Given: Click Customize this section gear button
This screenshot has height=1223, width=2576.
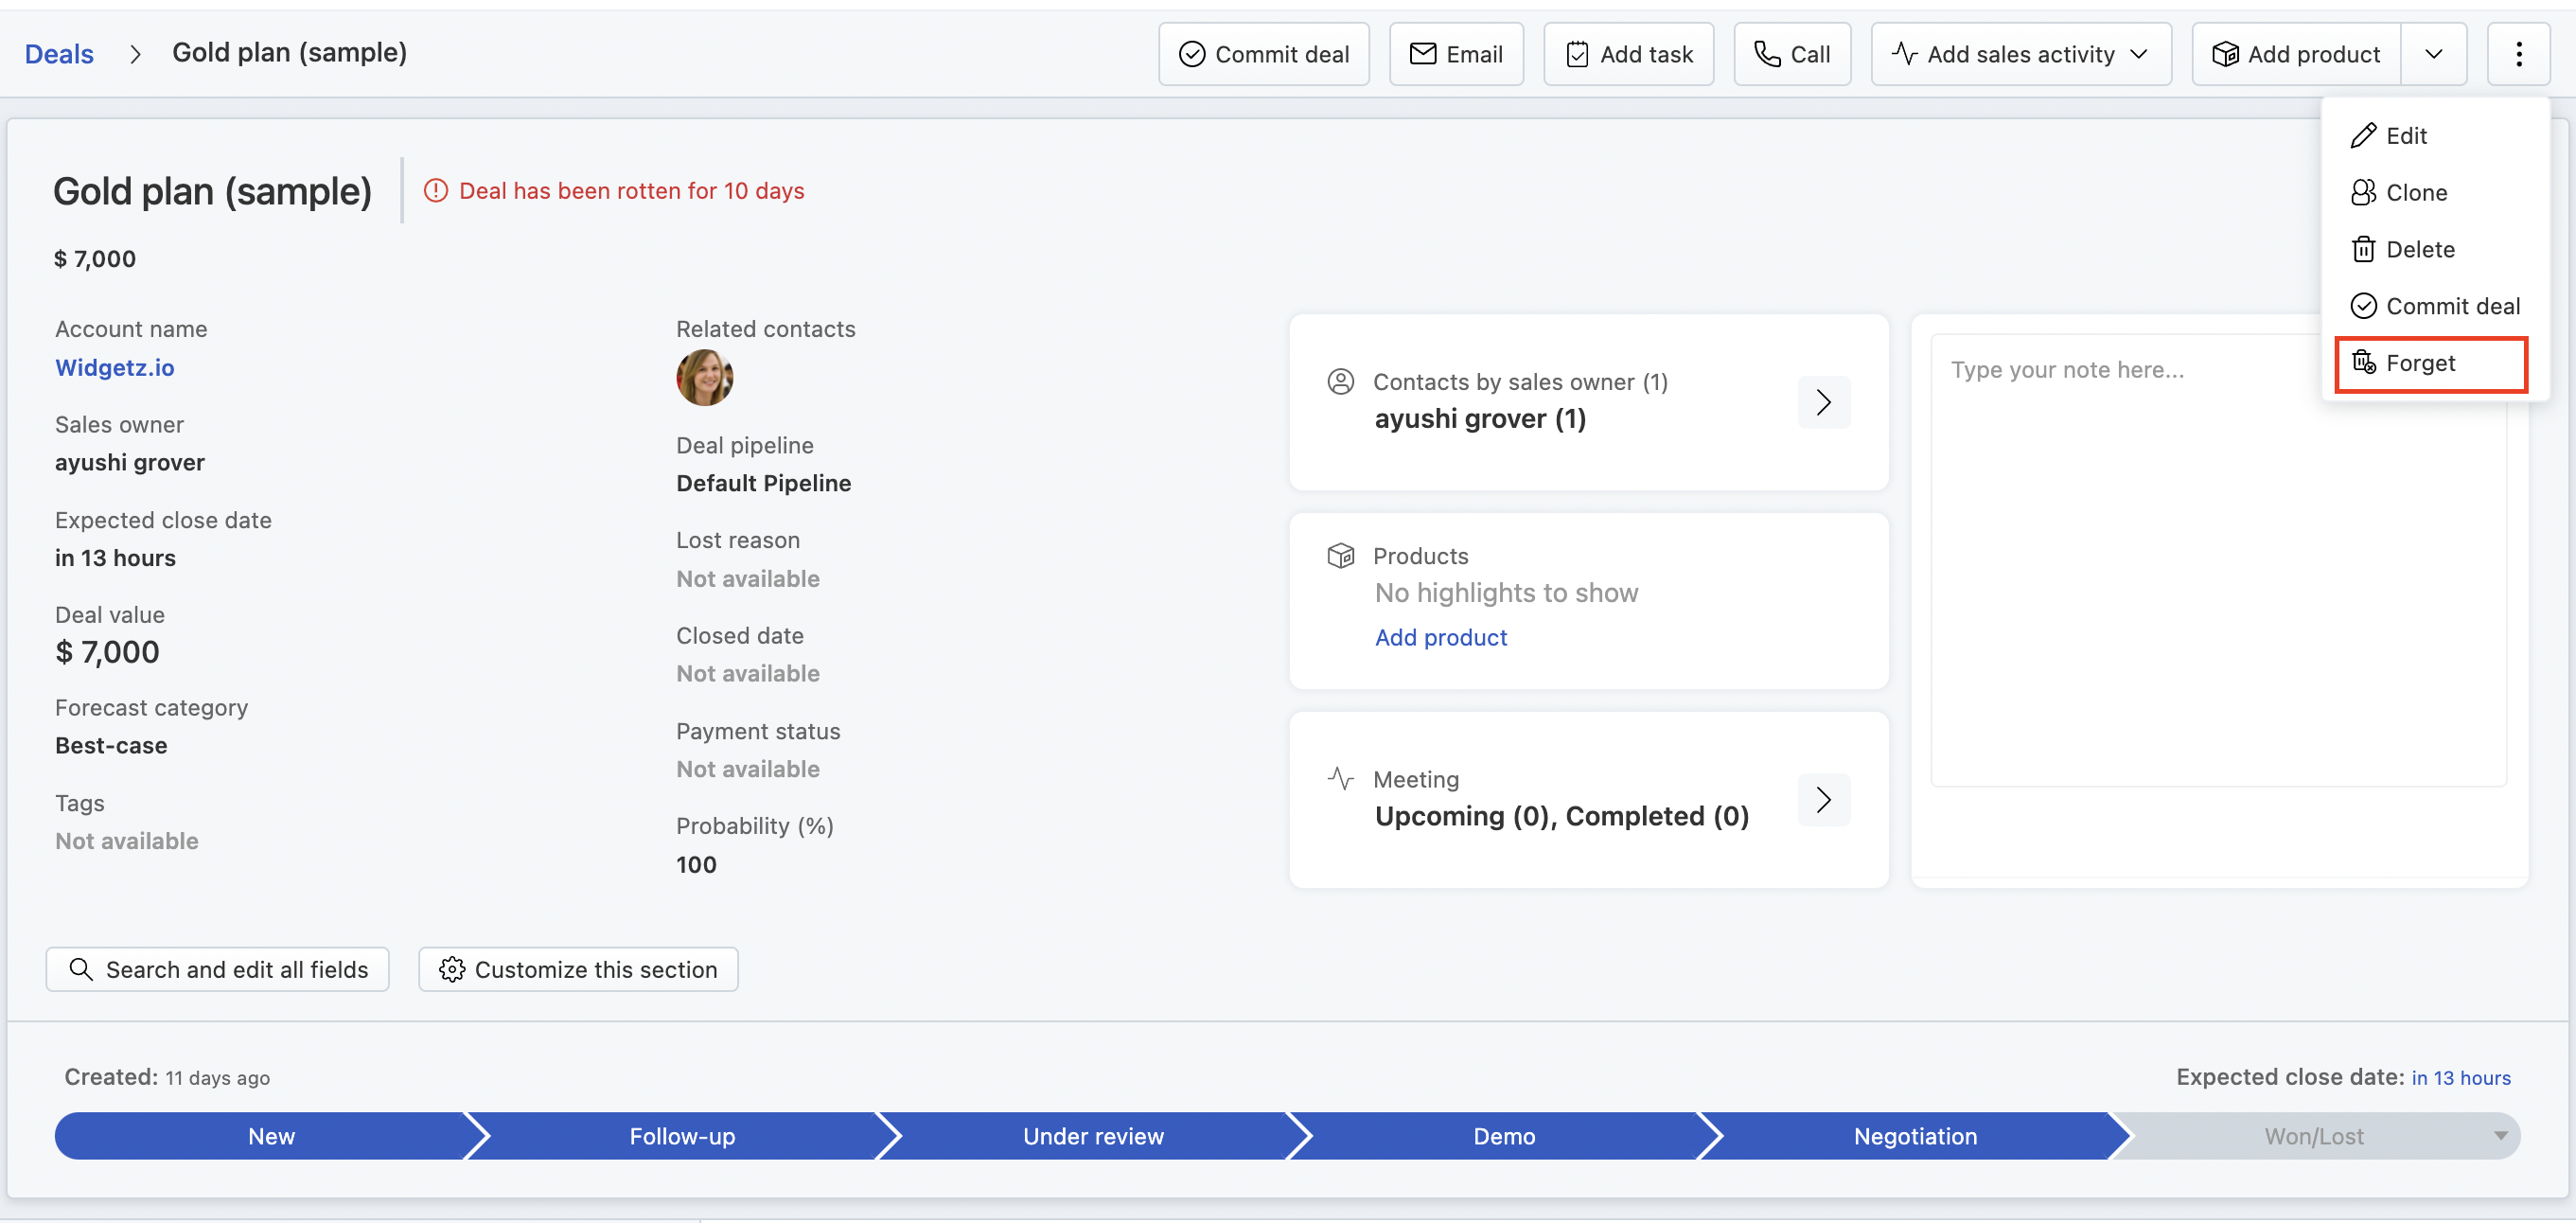Looking at the screenshot, I should pos(578,969).
